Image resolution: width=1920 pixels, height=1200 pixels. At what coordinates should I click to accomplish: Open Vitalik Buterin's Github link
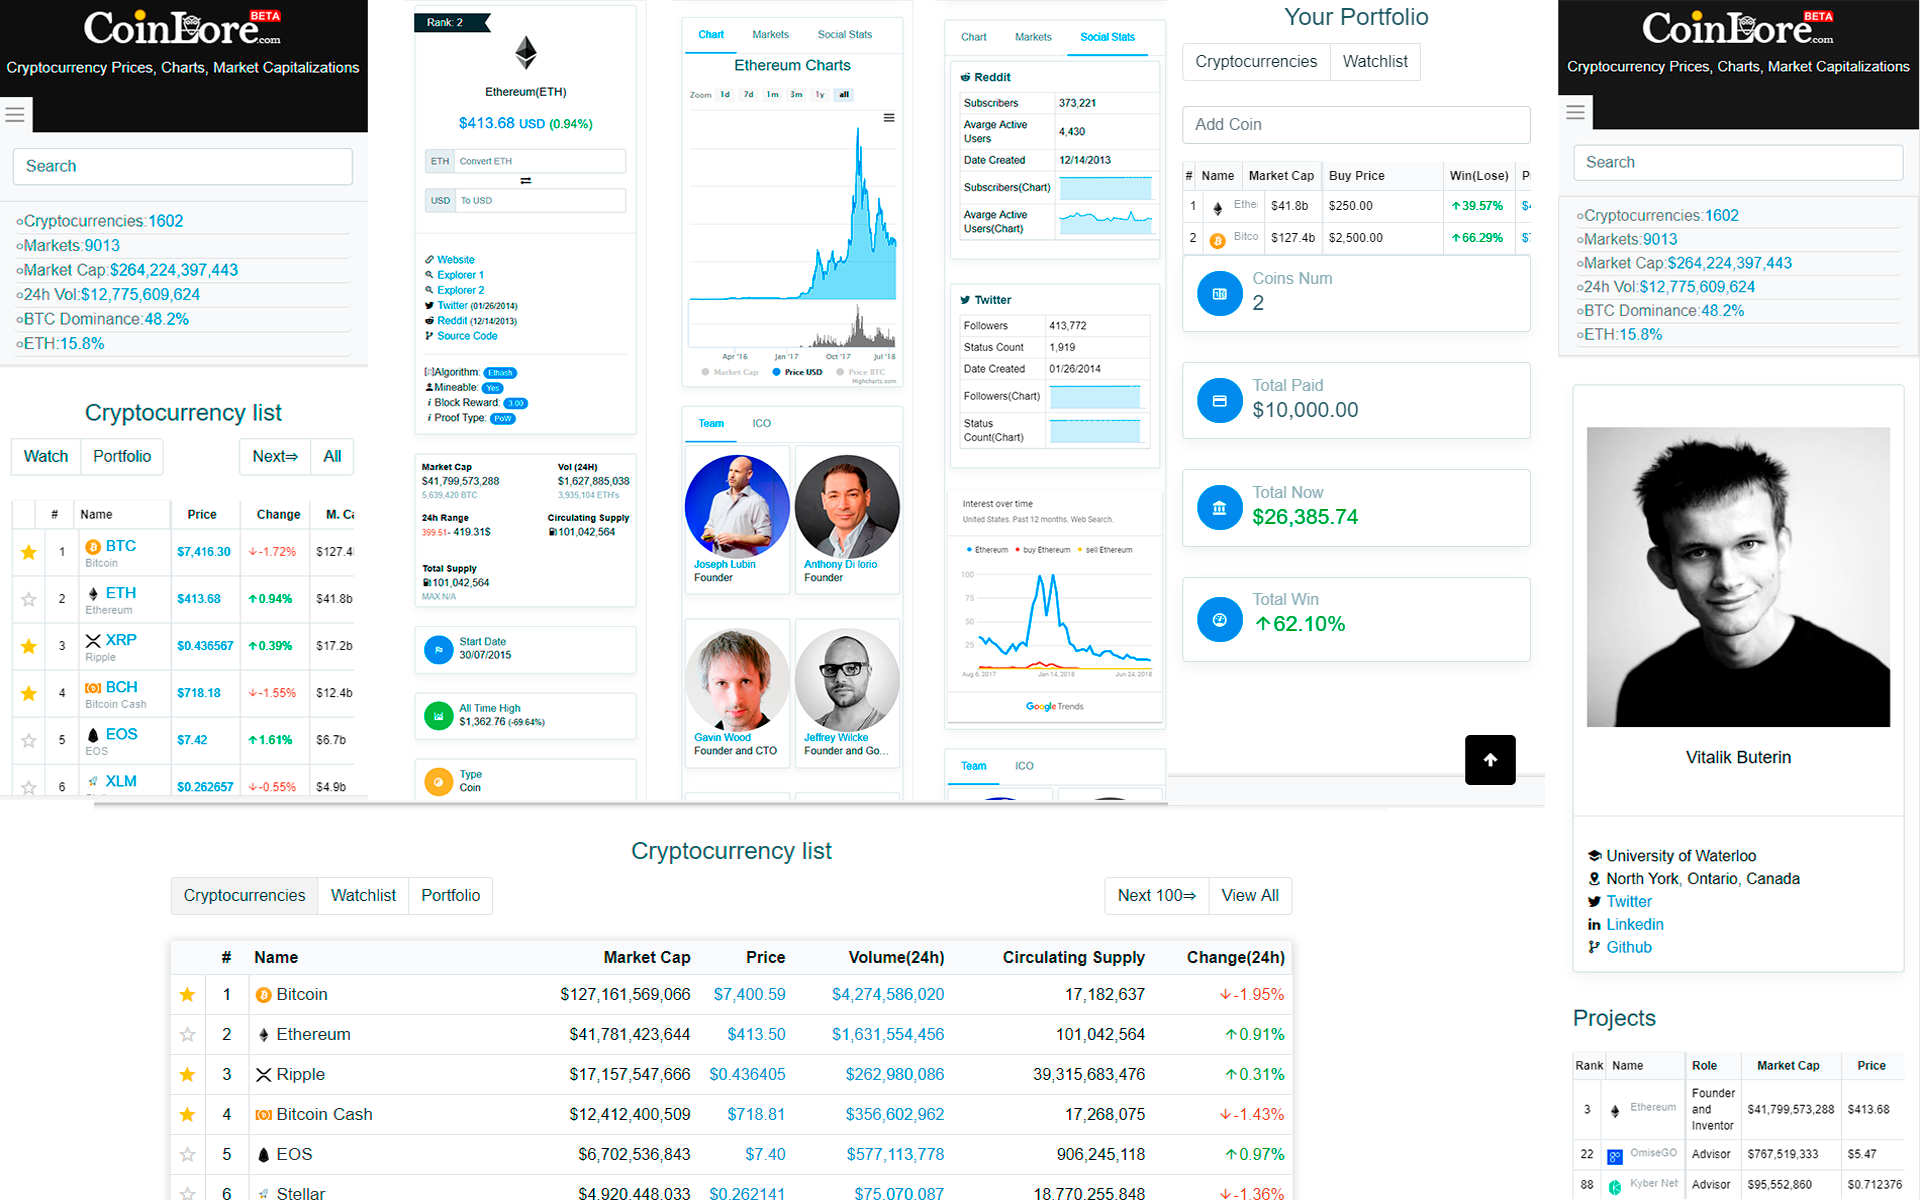pyautogui.click(x=1628, y=948)
